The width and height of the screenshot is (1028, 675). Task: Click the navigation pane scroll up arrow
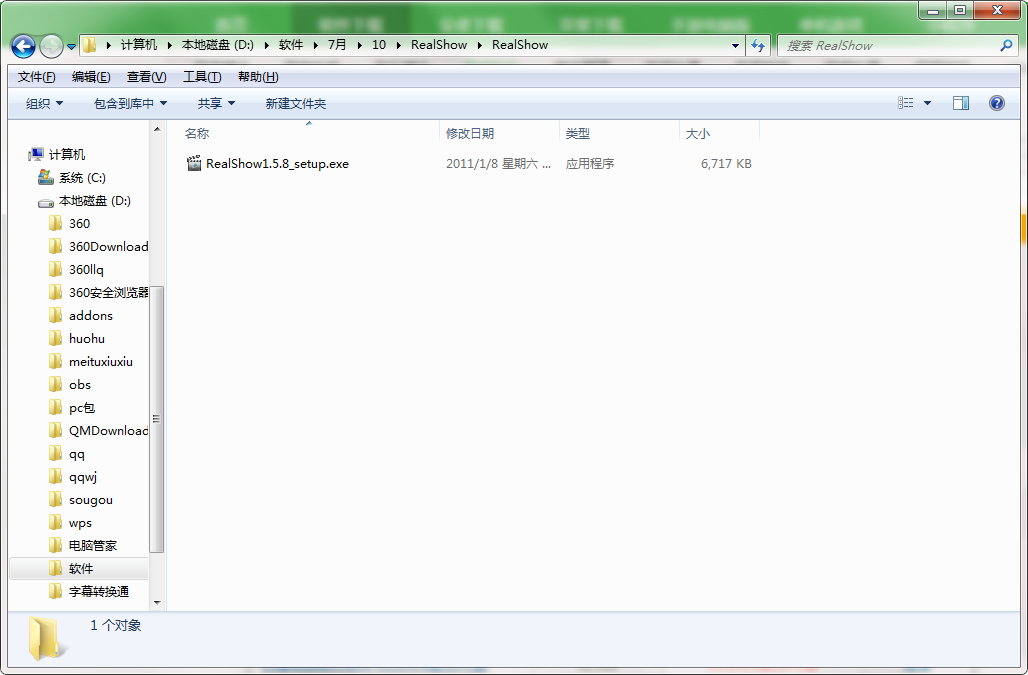point(157,130)
